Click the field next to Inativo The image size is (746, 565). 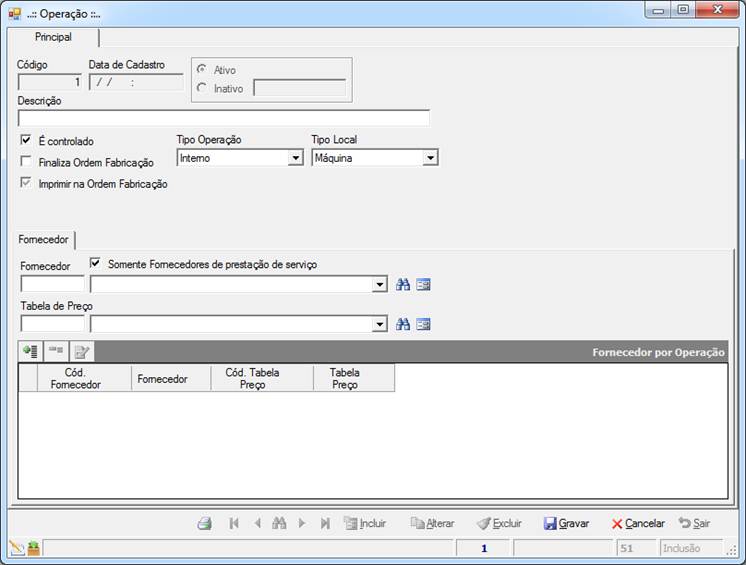coord(300,88)
